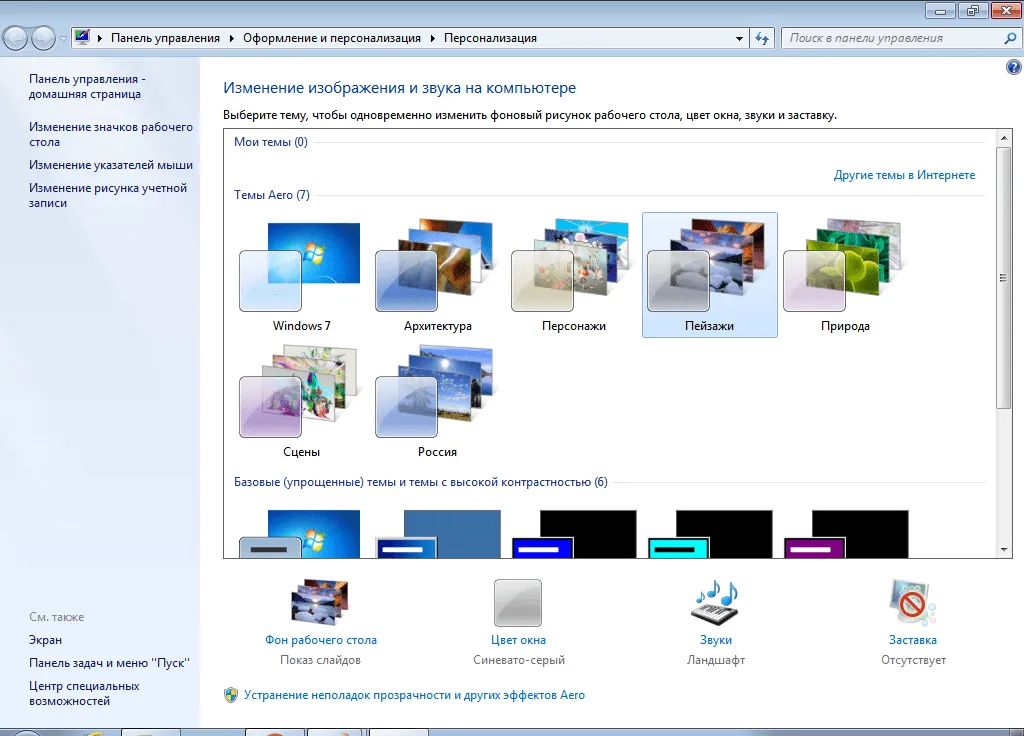Open Панель управления breadcrumb item

click(x=165, y=39)
